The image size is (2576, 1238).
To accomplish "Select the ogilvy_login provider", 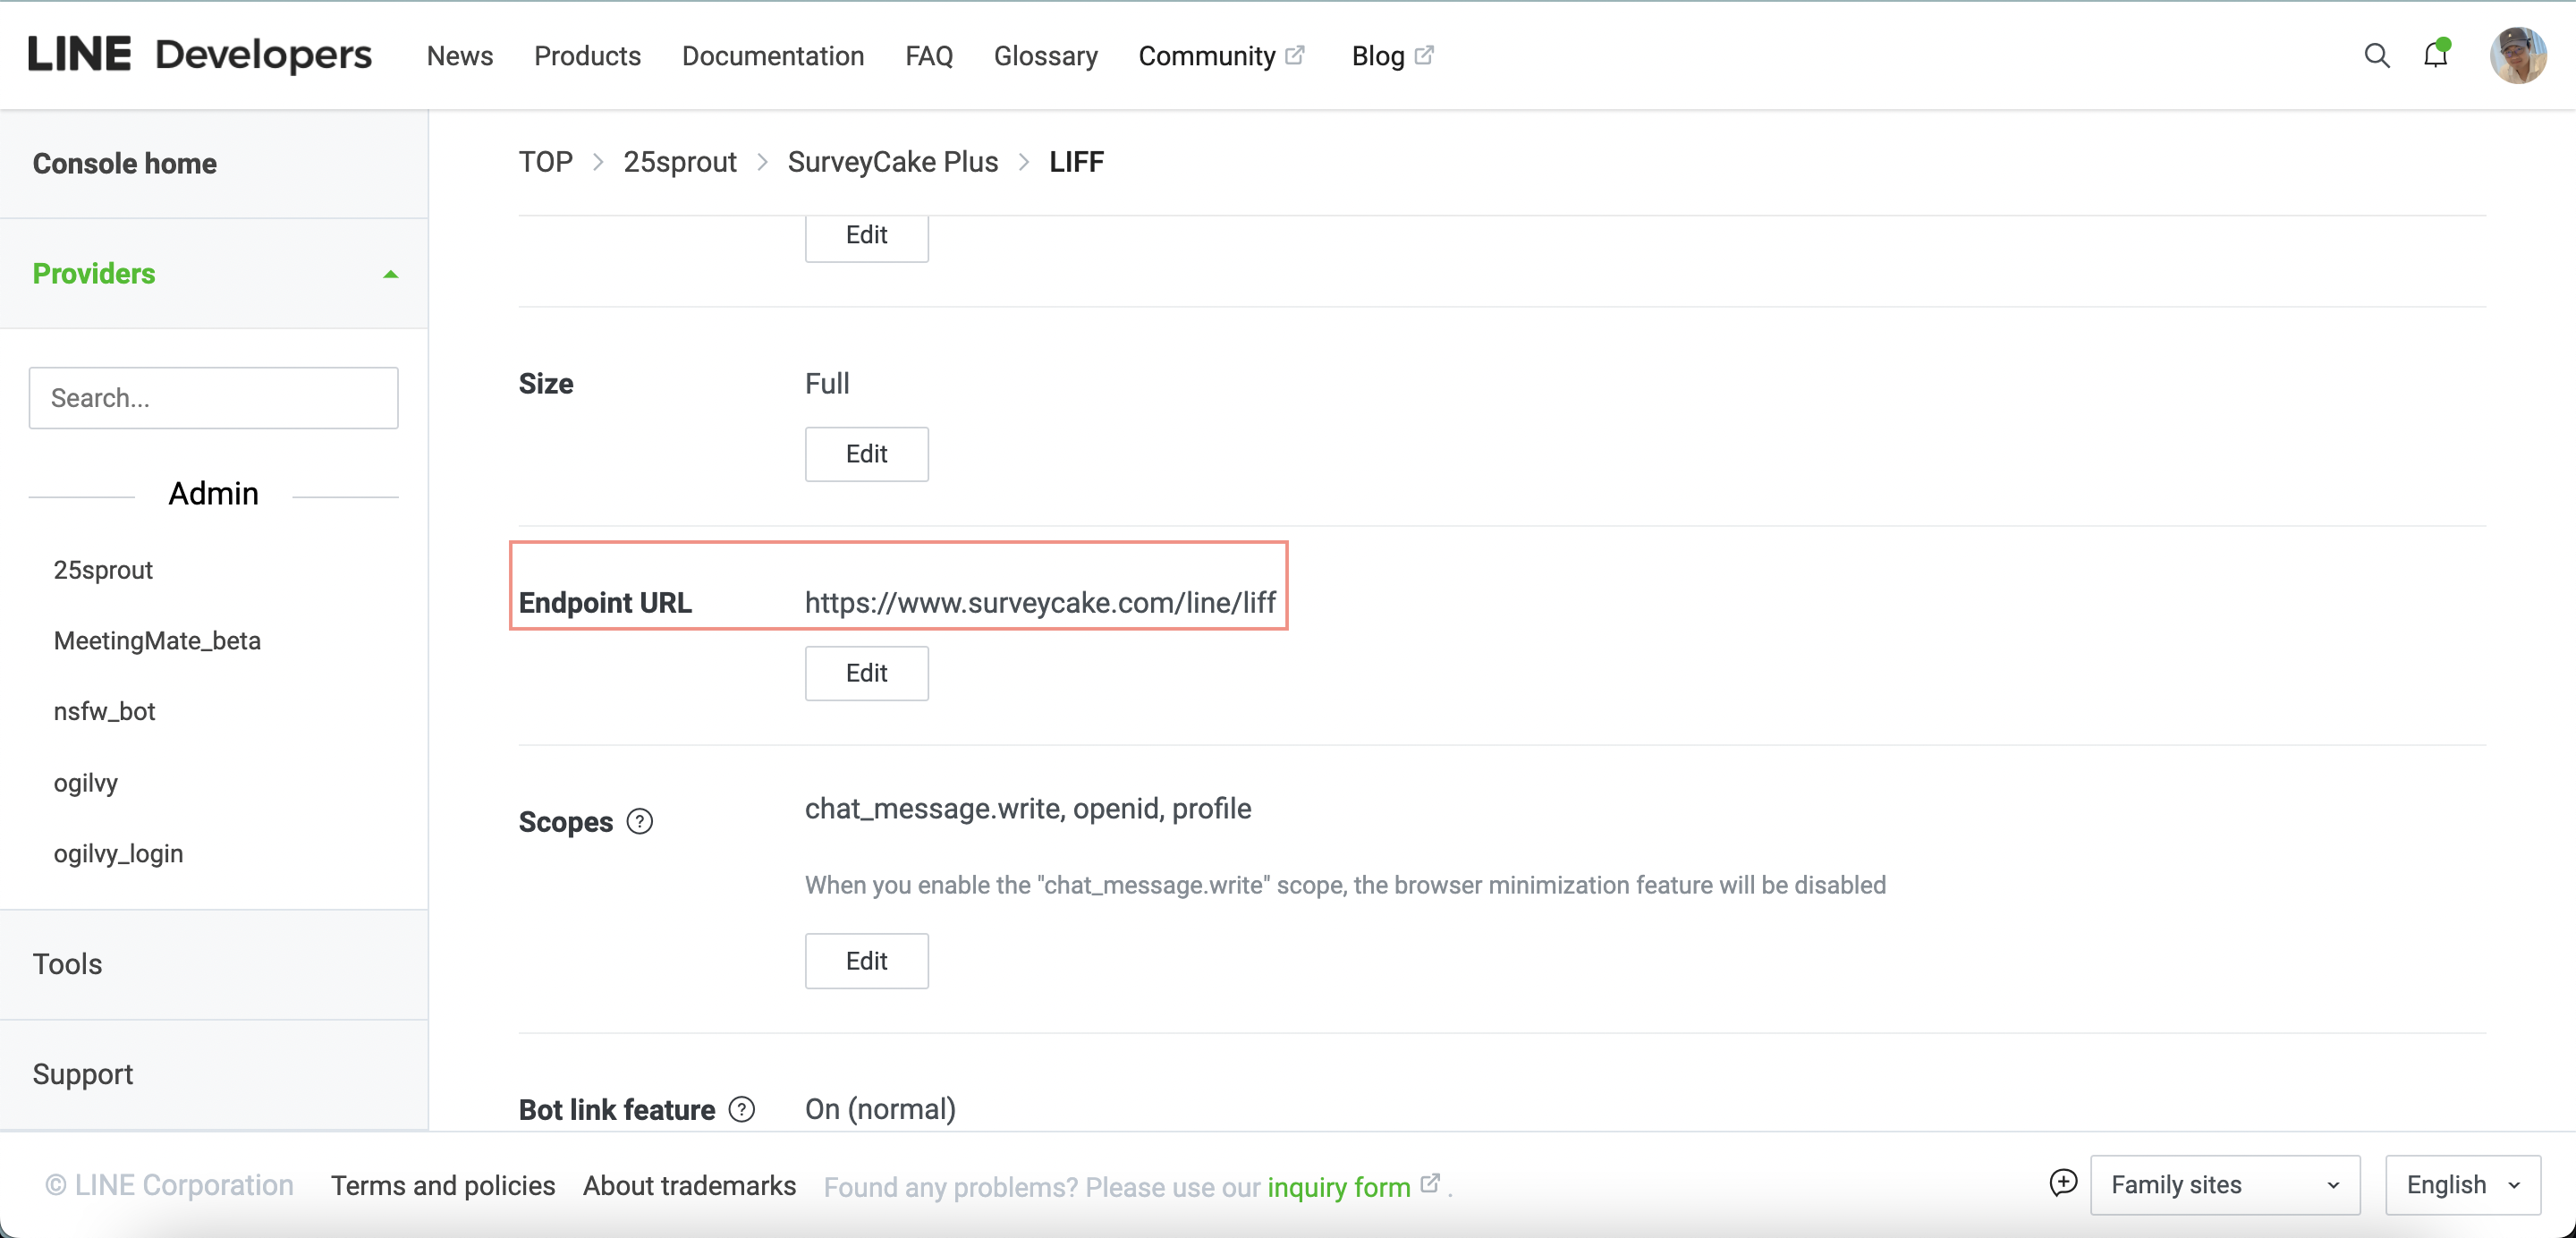I will (x=118, y=854).
